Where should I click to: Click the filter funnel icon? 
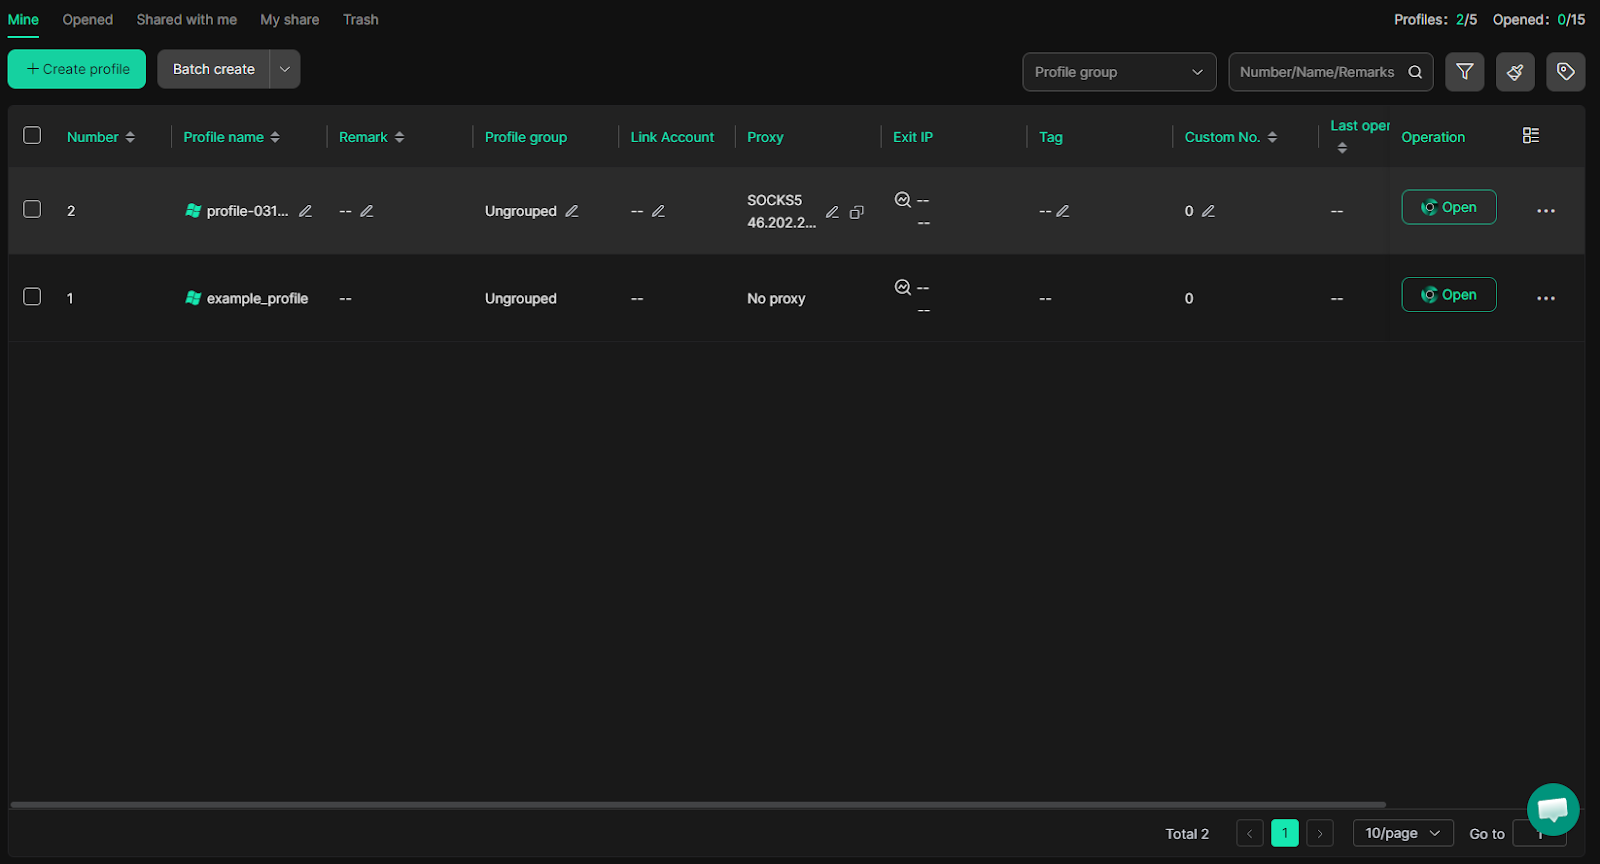(x=1464, y=72)
